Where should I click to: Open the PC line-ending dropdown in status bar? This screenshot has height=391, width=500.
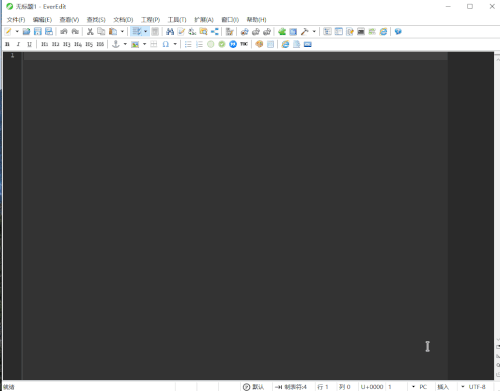(420, 387)
